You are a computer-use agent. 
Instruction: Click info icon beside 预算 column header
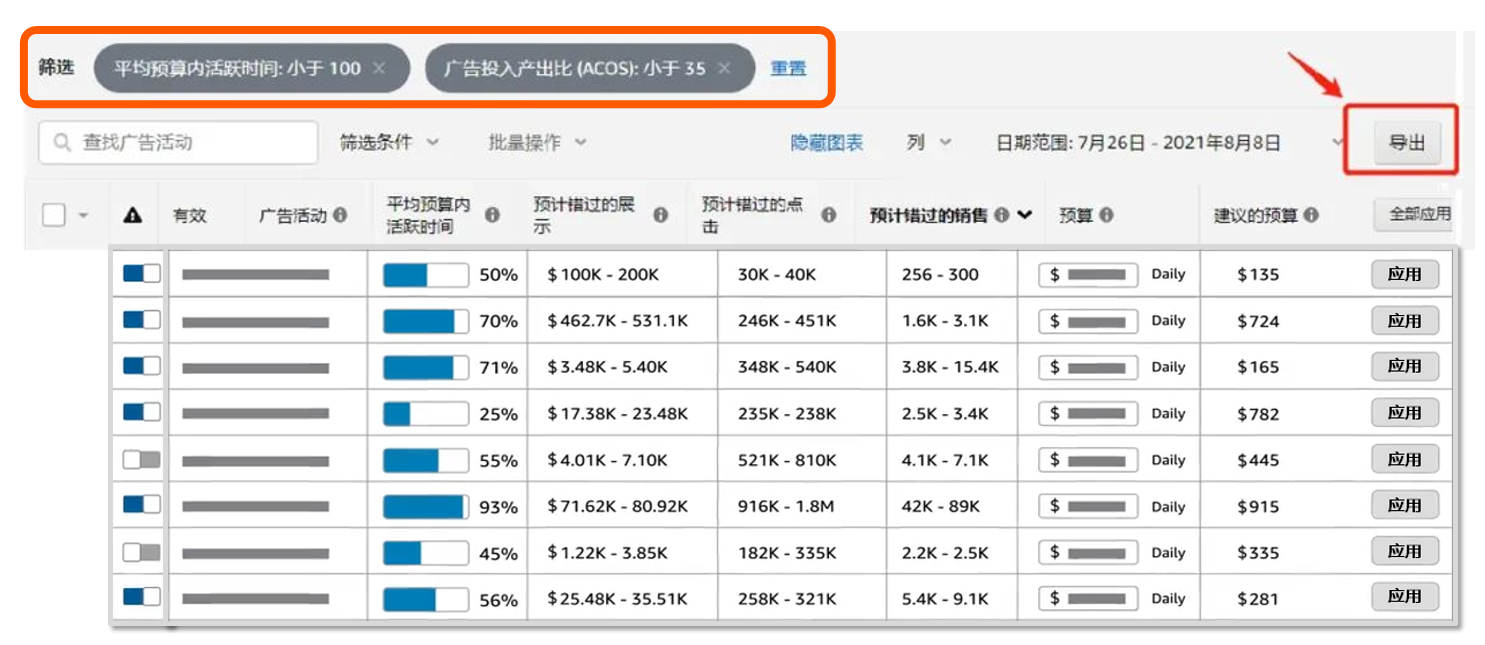[x=1106, y=215]
